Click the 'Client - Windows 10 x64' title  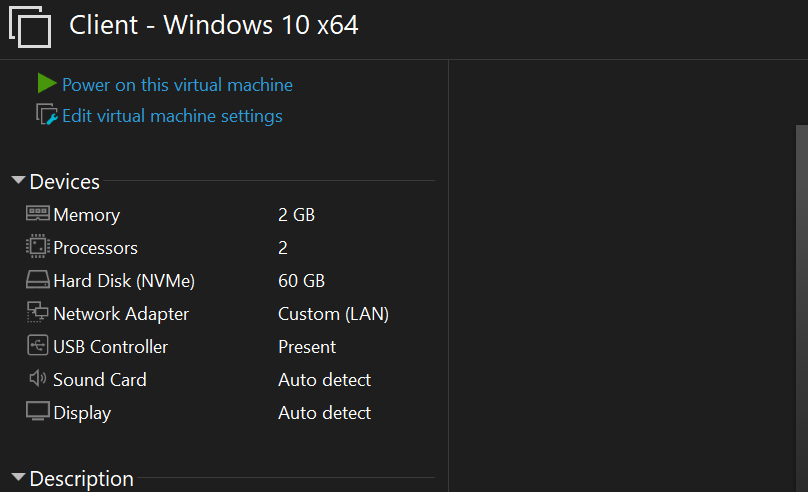click(x=213, y=25)
